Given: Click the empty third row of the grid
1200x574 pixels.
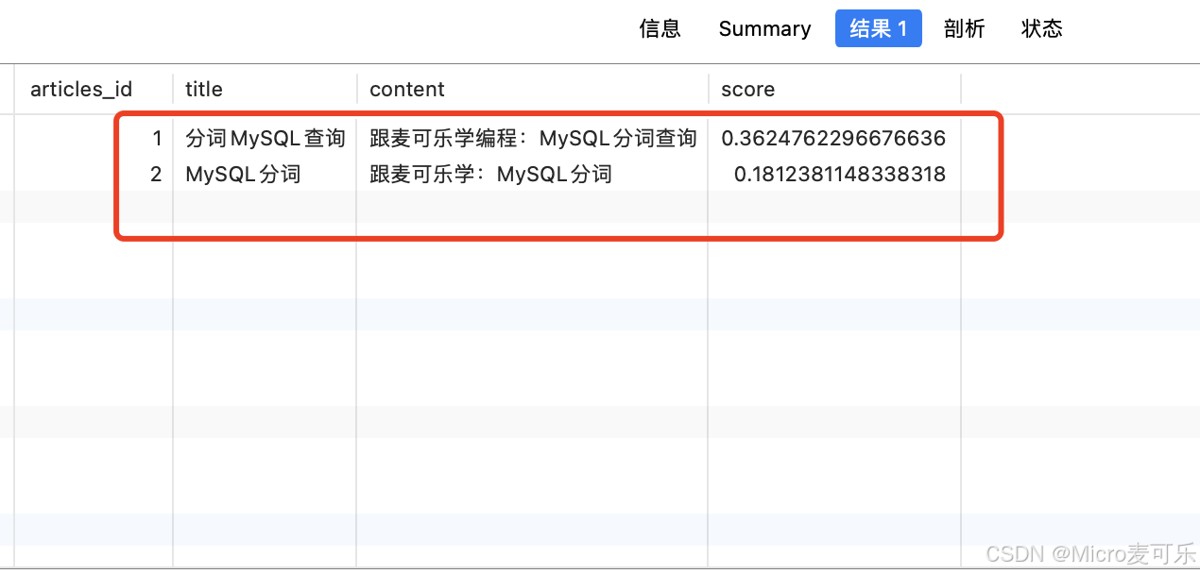Looking at the screenshot, I should [500, 208].
